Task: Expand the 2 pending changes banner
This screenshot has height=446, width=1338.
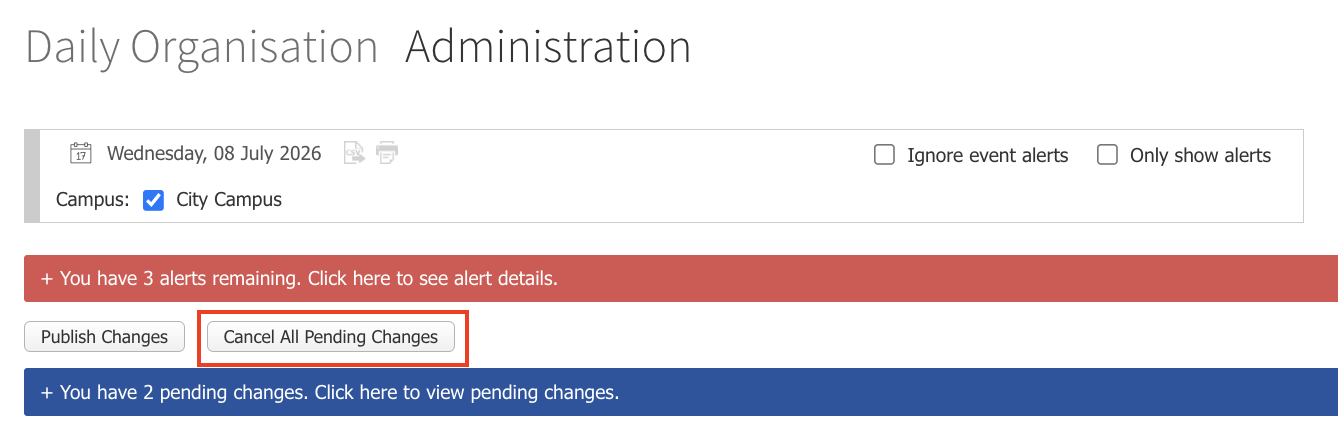Action: coord(681,392)
